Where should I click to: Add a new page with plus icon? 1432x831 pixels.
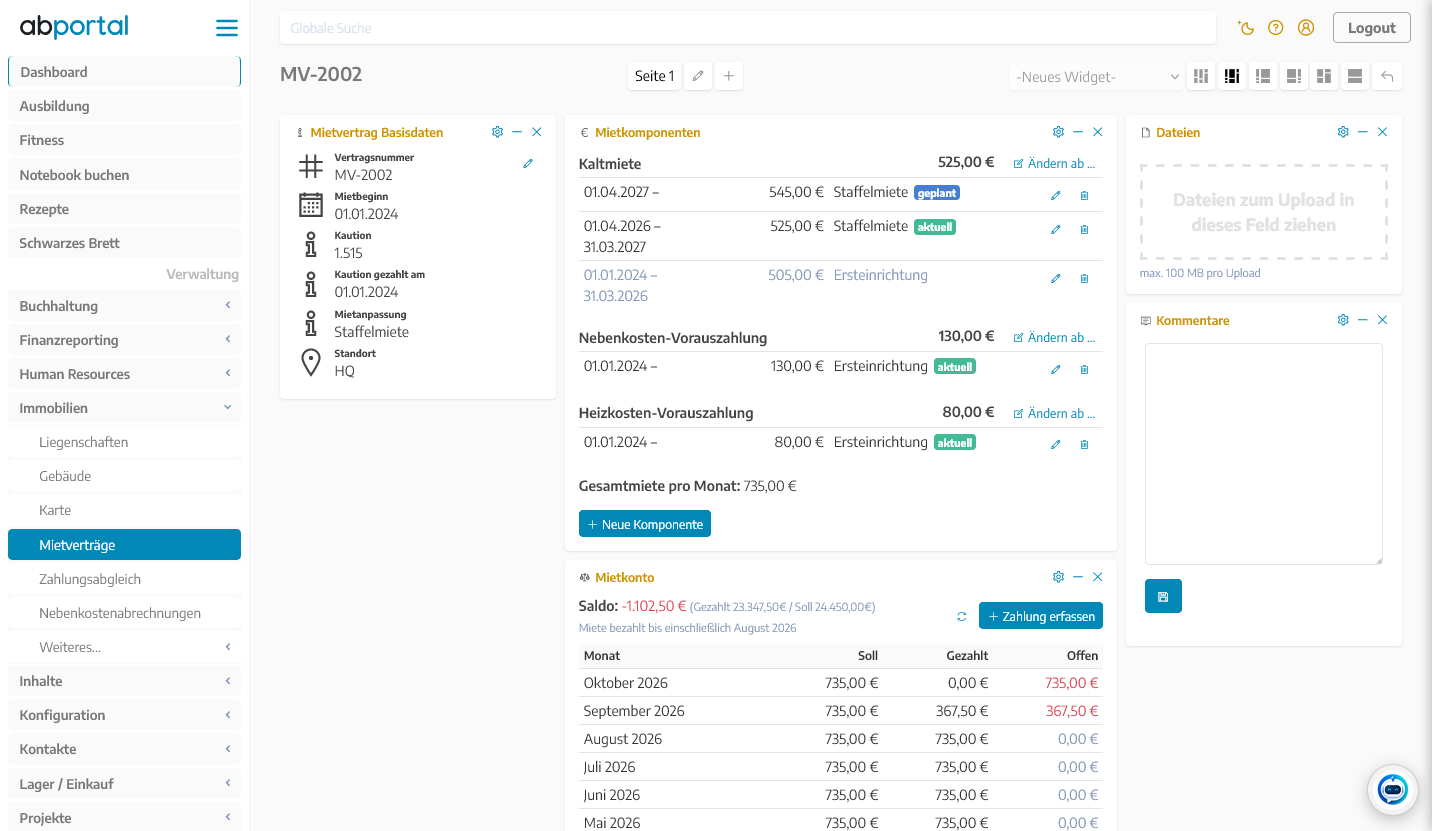coord(729,76)
